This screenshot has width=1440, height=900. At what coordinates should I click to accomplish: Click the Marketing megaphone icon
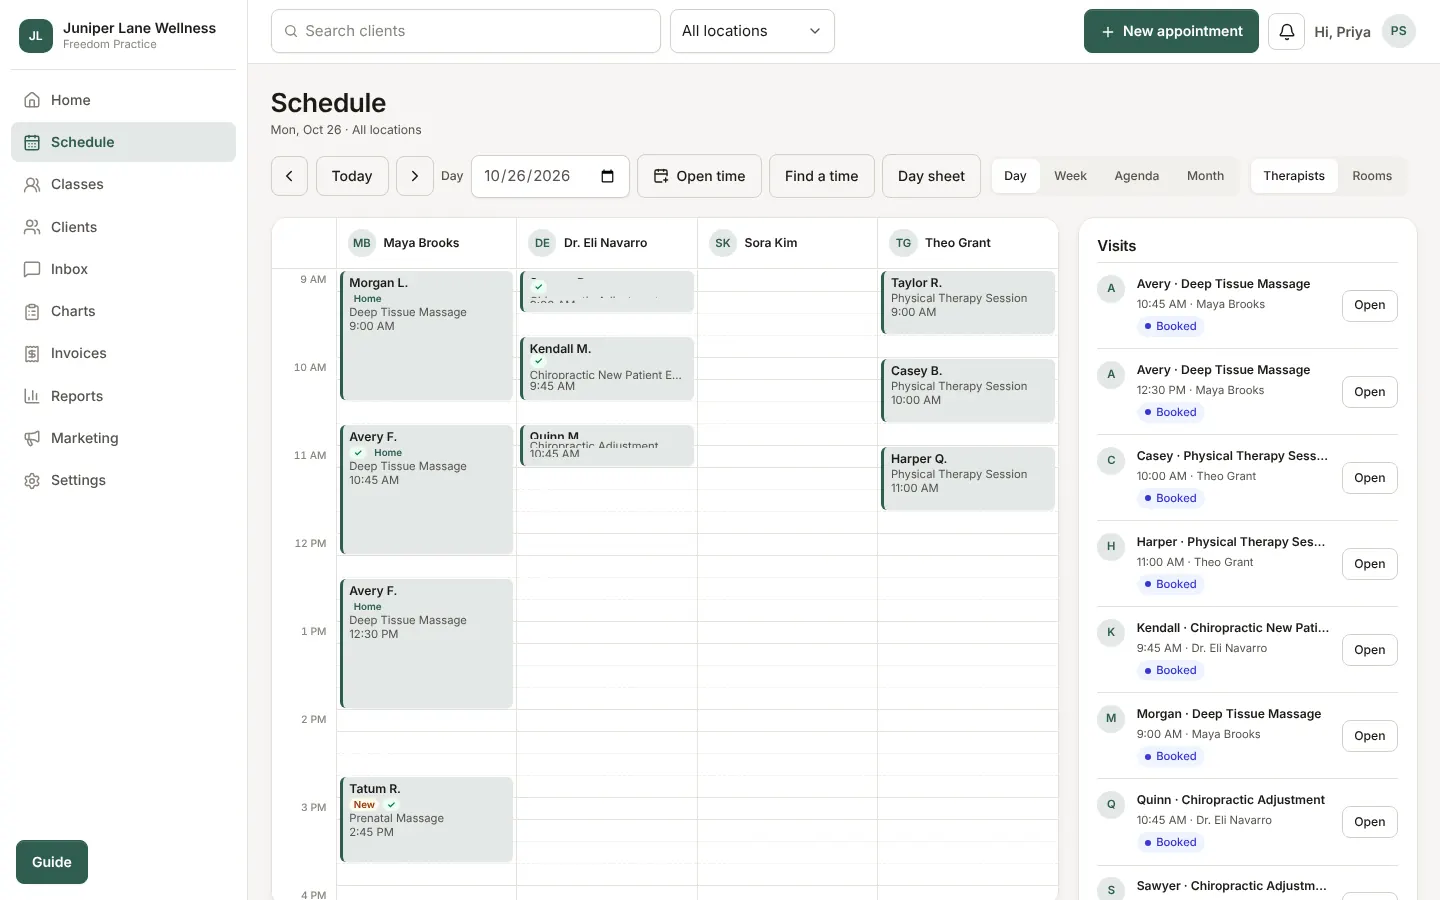(32, 438)
